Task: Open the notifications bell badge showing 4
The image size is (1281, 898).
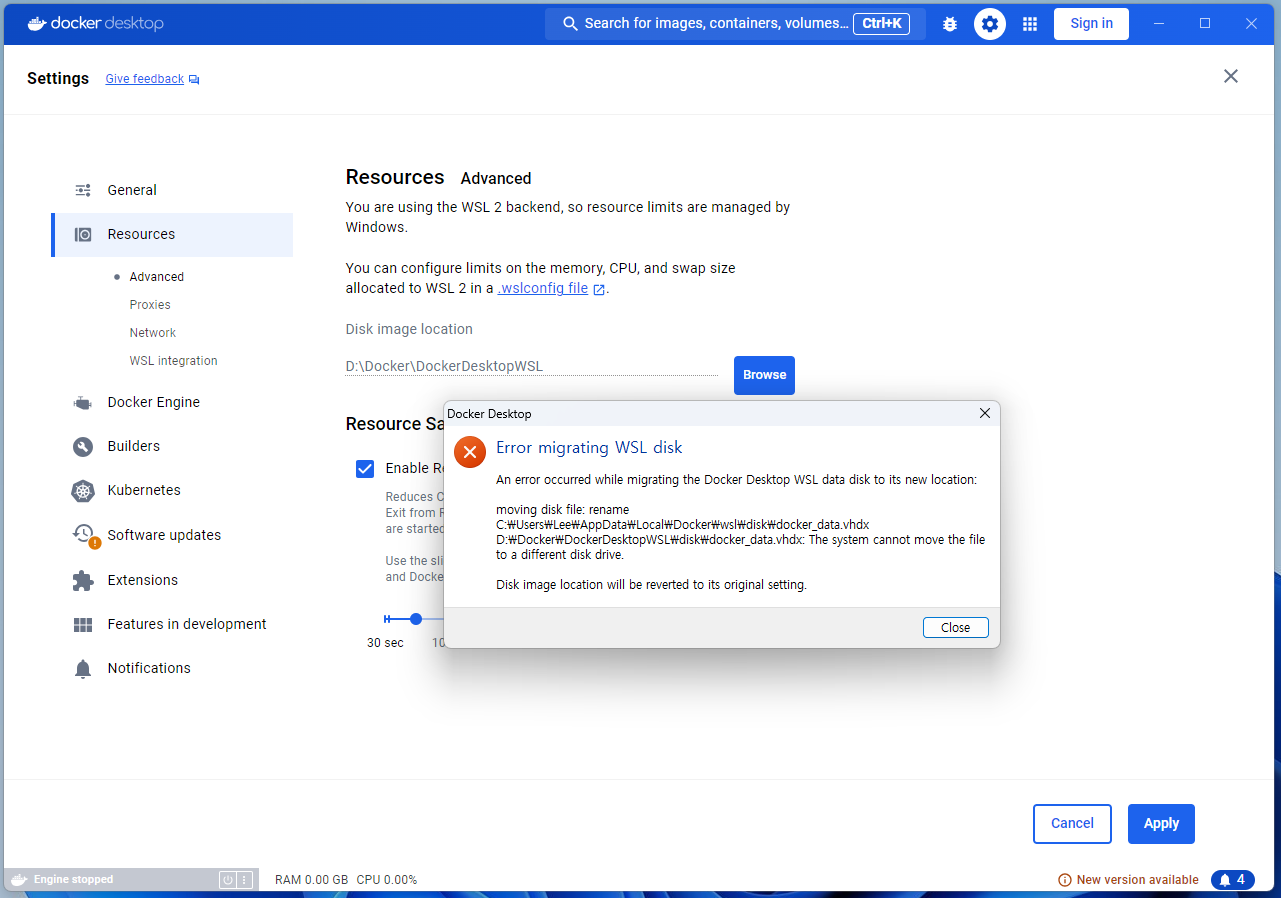Action: 1233,880
